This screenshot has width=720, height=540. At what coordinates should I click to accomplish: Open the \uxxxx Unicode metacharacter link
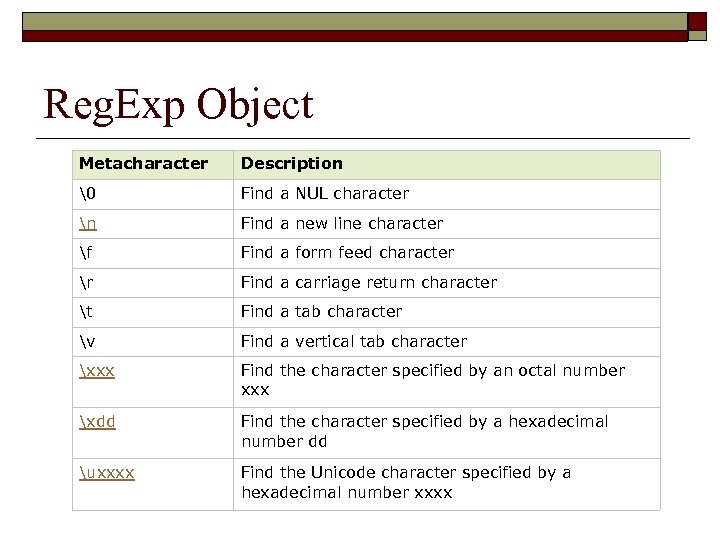[107, 472]
